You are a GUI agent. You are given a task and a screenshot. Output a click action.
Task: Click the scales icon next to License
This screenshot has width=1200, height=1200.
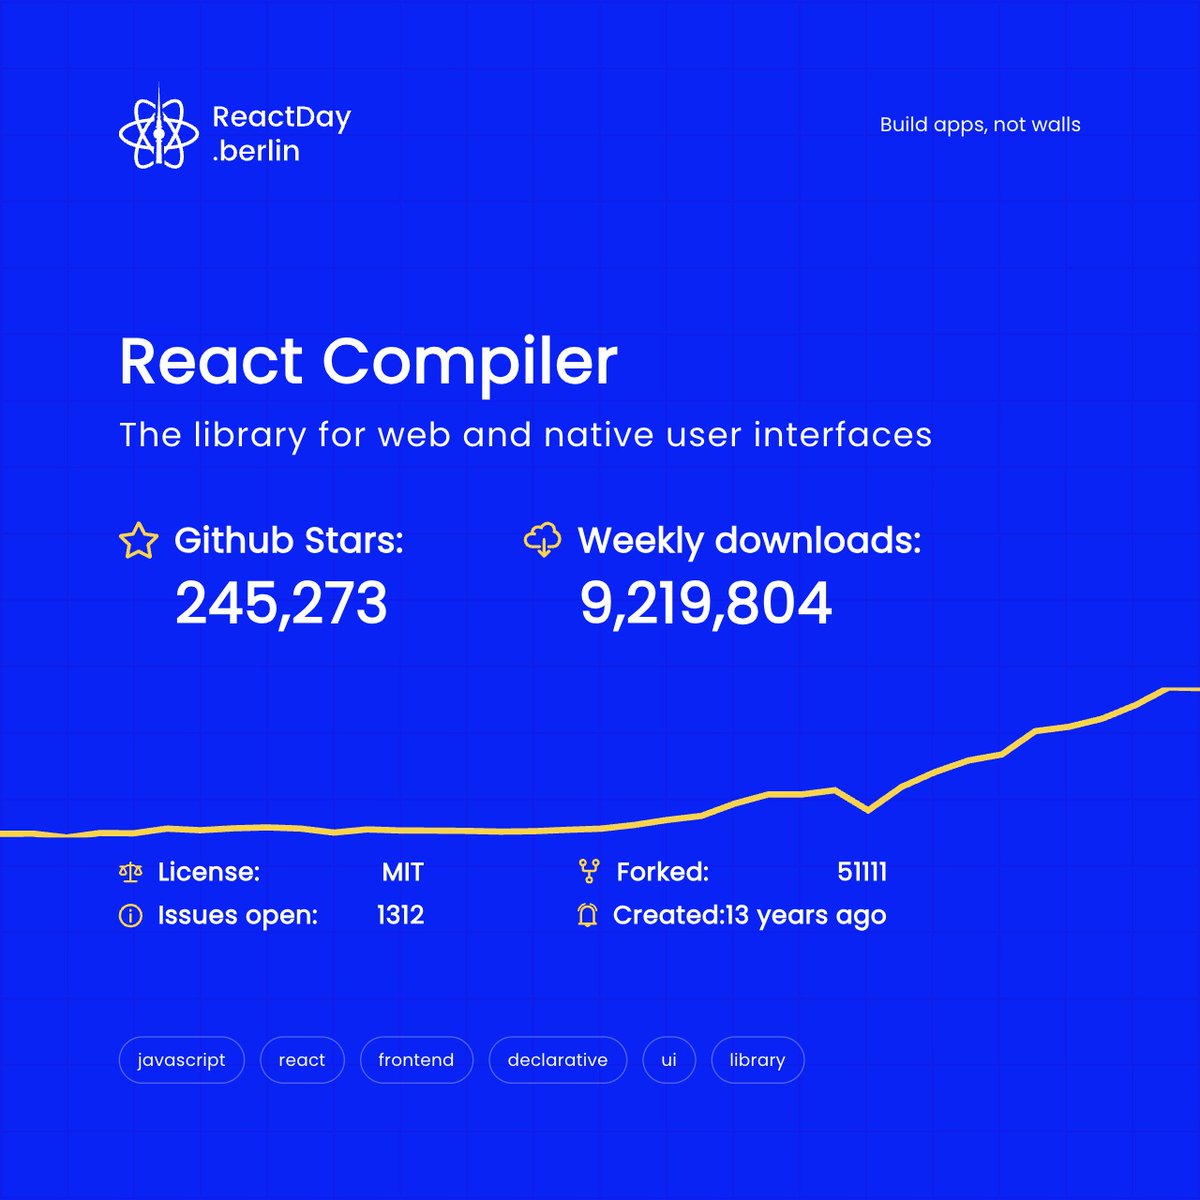coord(131,872)
